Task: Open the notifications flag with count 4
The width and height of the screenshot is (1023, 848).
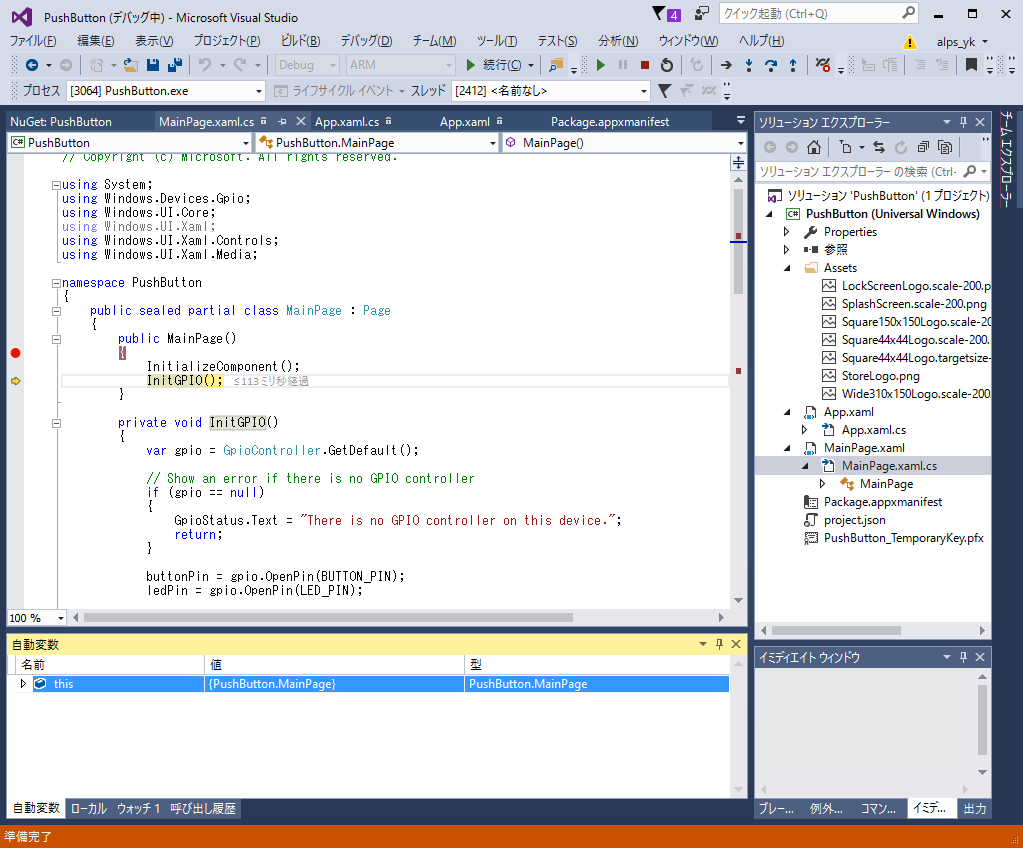Action: (666, 14)
